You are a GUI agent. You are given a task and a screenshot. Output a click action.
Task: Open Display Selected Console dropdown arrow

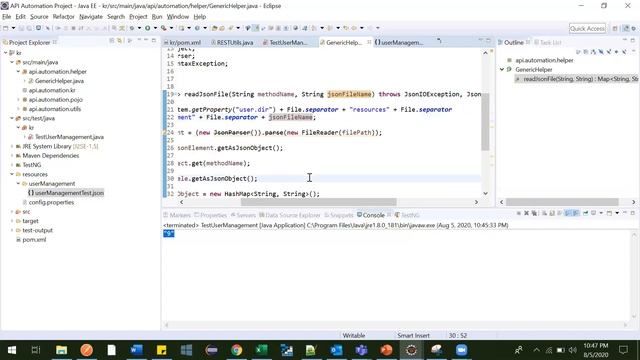[x=601, y=213]
